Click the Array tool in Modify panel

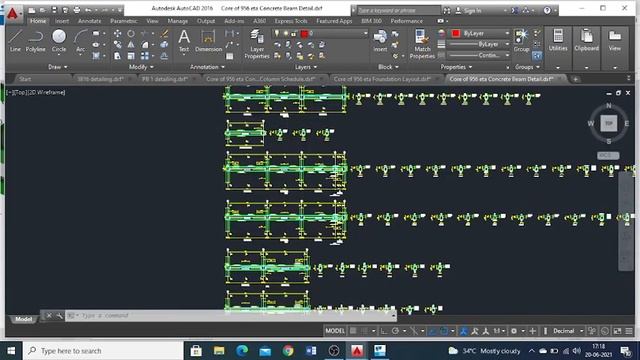(x=145, y=56)
